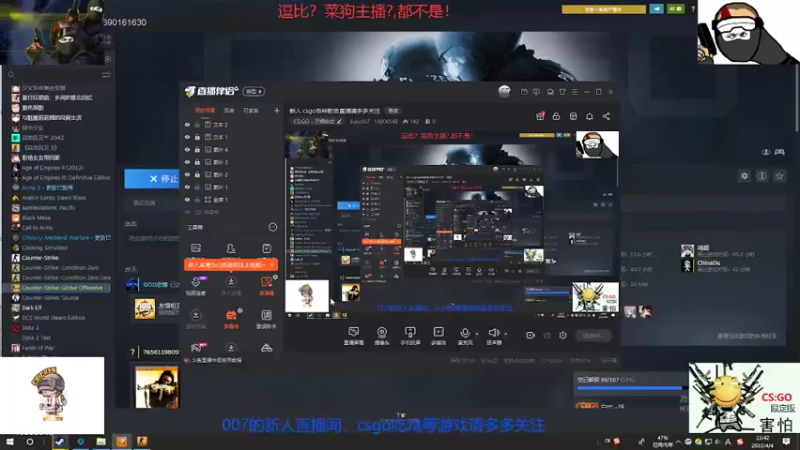The image size is (800, 450).
Task: Switch to second scene tab
Action: point(229,110)
